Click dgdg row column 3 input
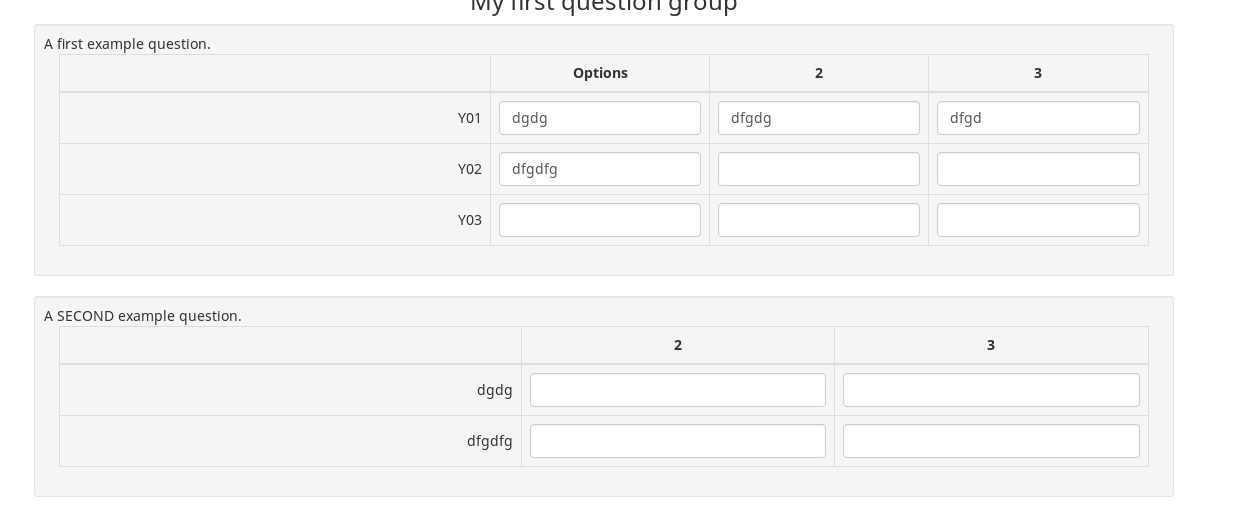 (990, 390)
